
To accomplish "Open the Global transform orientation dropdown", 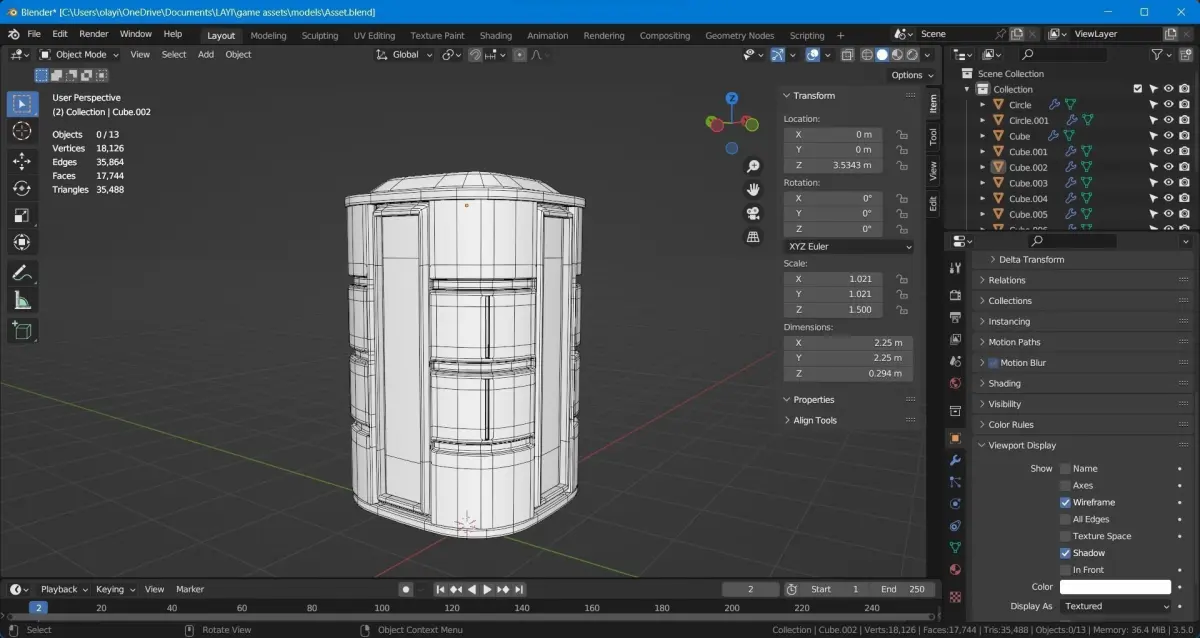I will pyautogui.click(x=405, y=54).
